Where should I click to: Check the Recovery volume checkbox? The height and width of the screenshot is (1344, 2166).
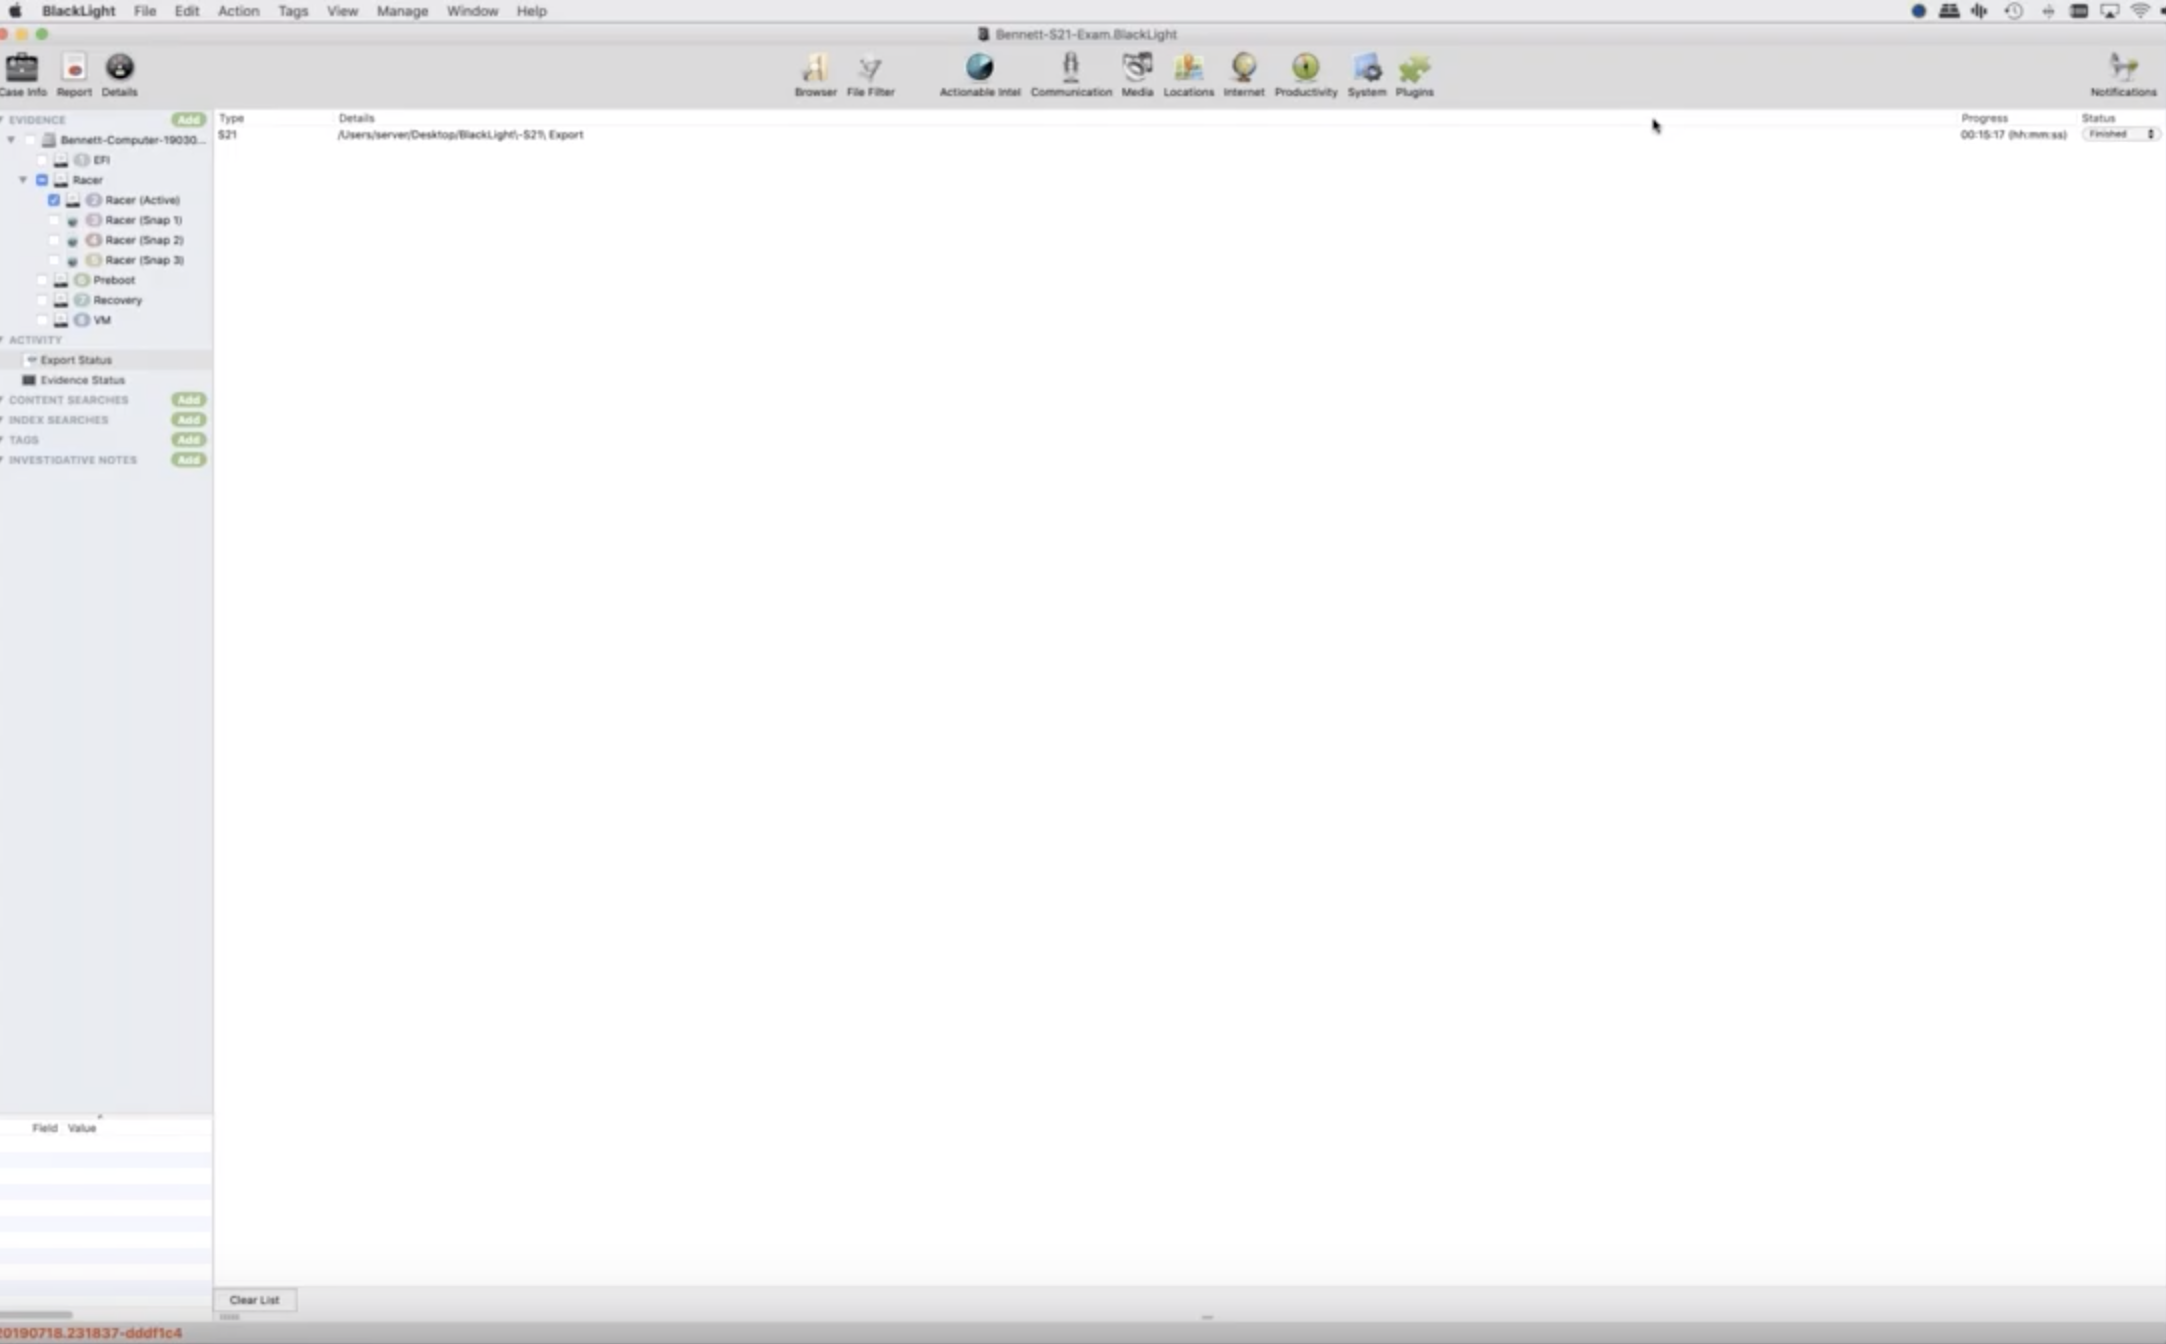[x=42, y=300]
